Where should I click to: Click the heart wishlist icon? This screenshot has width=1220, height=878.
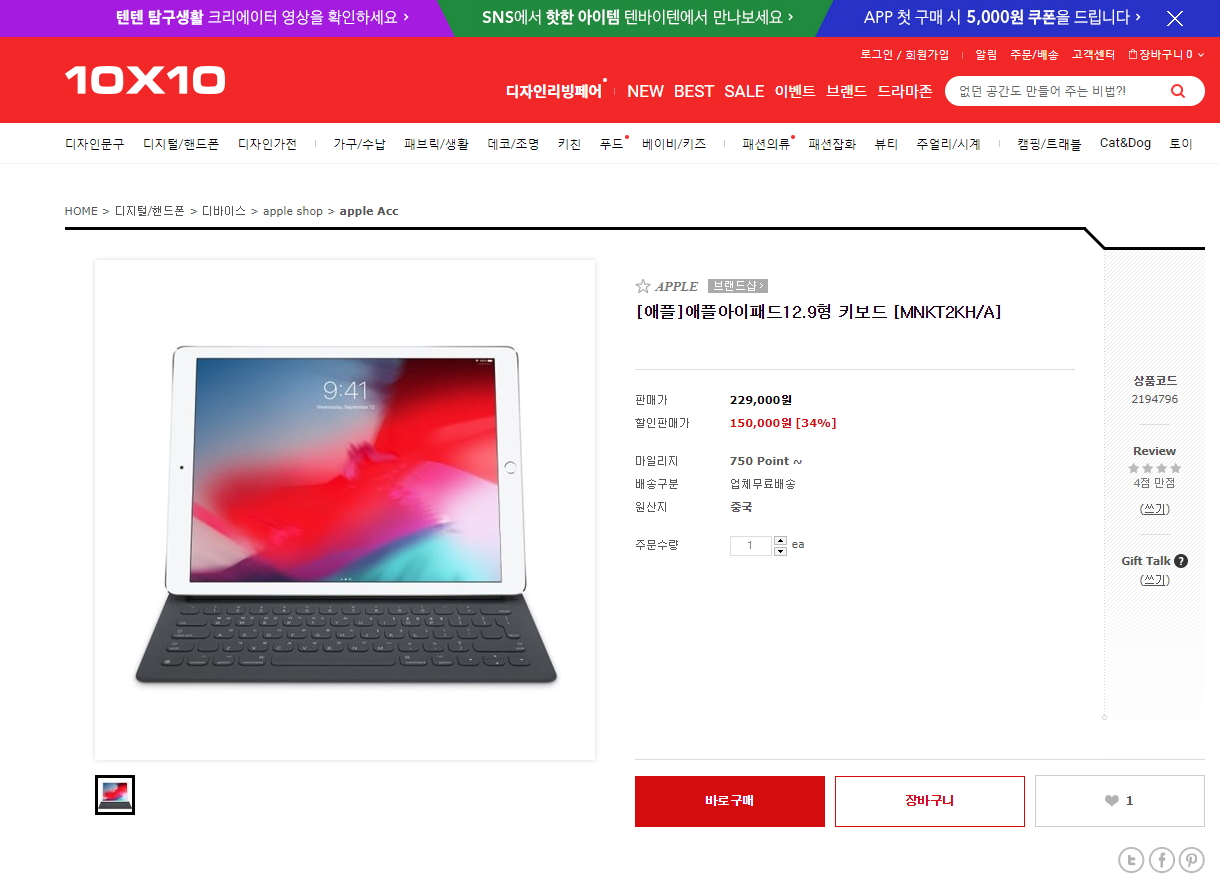pos(1112,801)
